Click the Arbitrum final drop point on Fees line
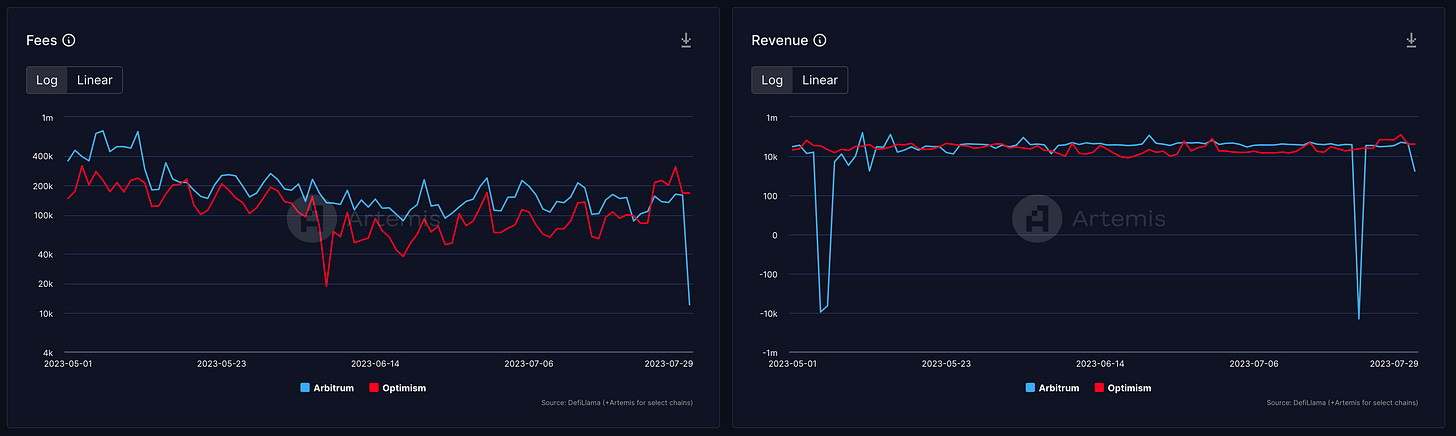Viewport: 1456px width, 436px height. 690,304
